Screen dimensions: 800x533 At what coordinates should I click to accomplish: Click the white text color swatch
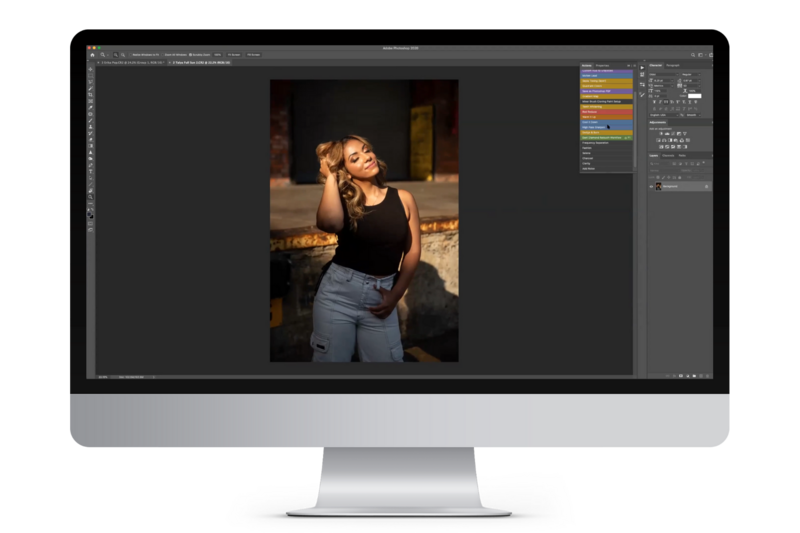[694, 95]
